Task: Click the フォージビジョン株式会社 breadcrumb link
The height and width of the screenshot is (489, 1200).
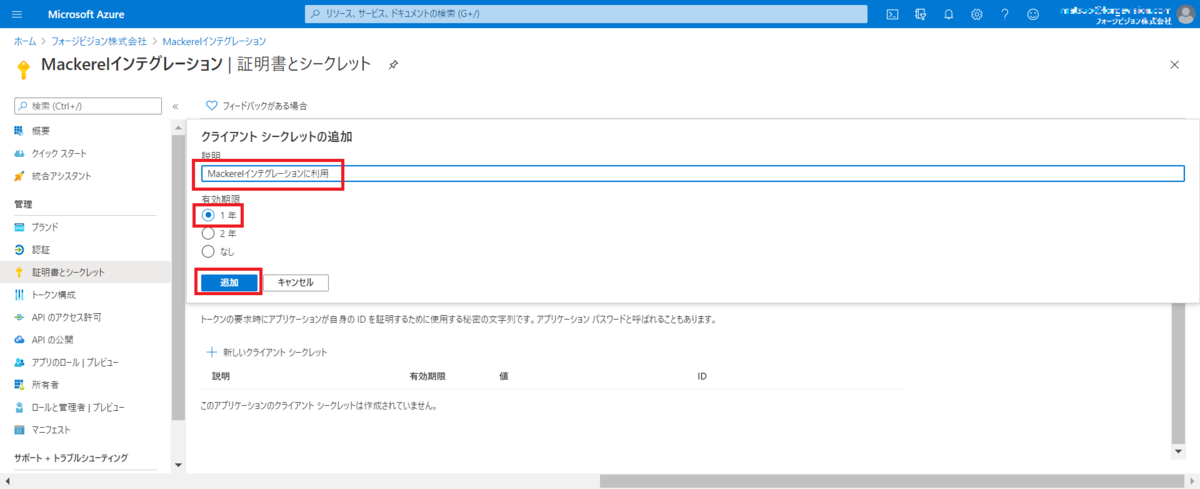Action: pos(101,41)
